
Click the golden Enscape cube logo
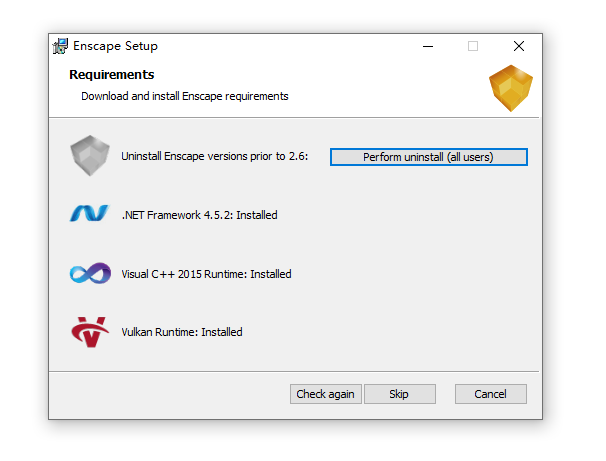pyautogui.click(x=511, y=88)
